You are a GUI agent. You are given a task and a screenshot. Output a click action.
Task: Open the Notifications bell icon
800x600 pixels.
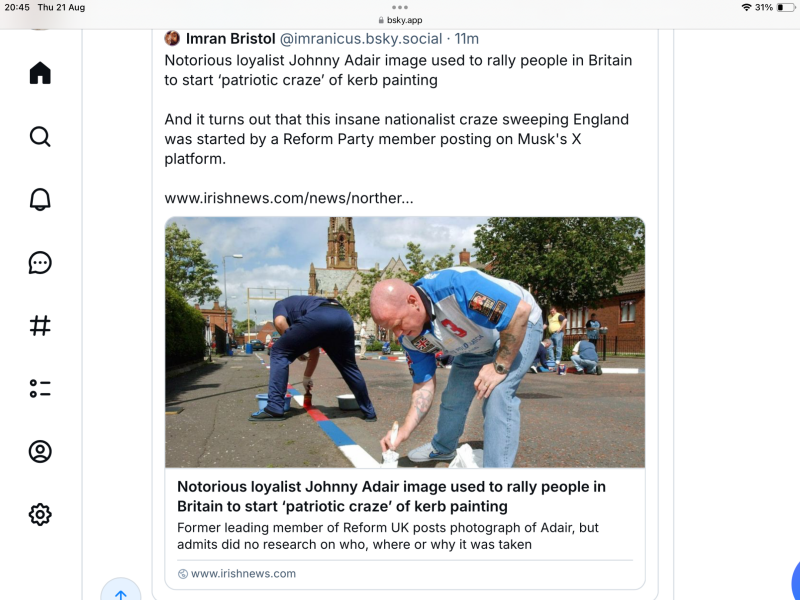point(40,200)
